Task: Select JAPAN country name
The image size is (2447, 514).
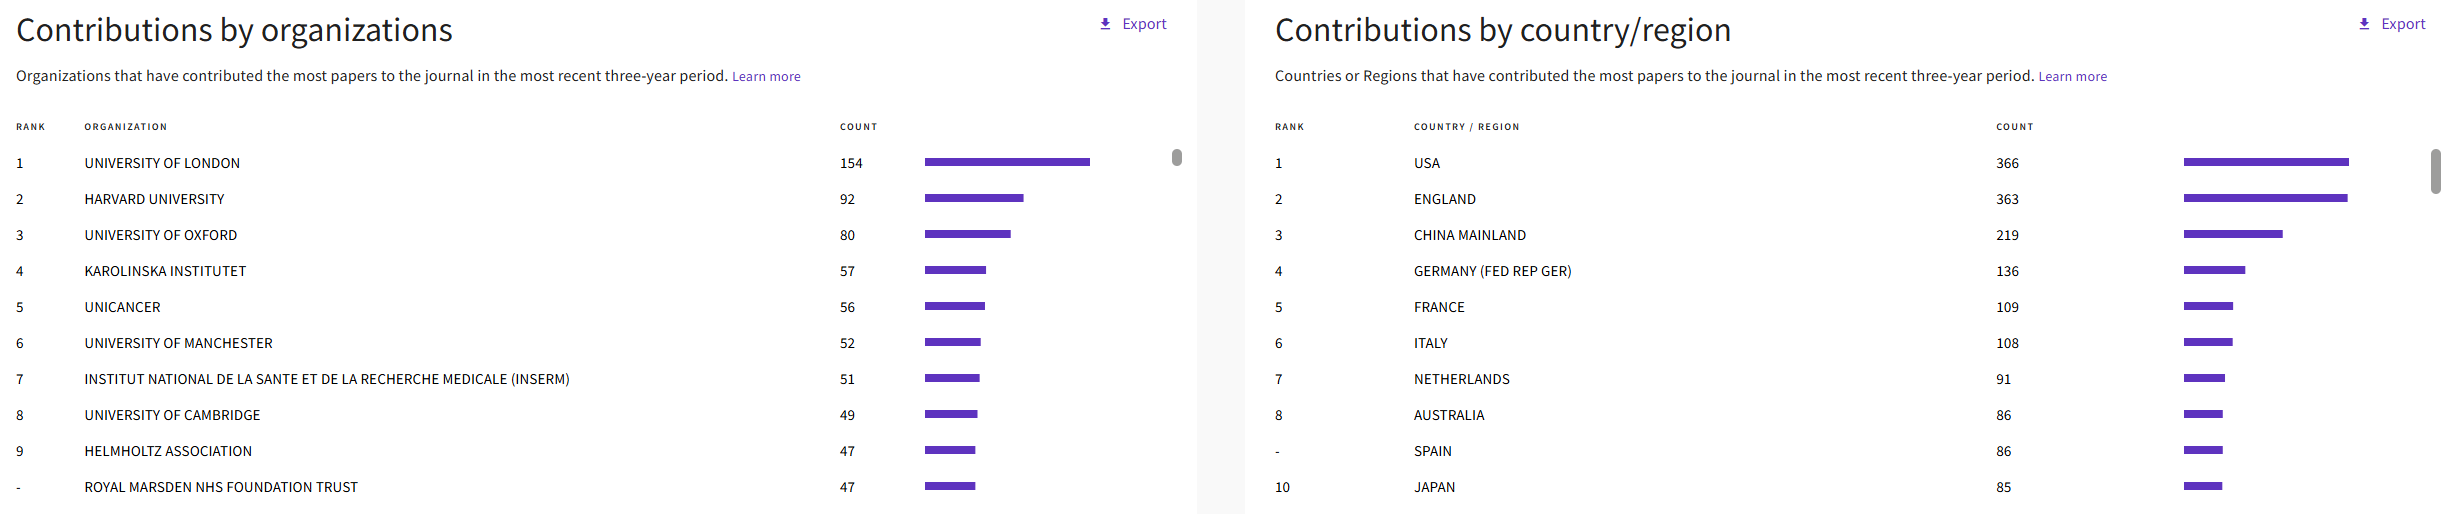Action: point(1435,487)
